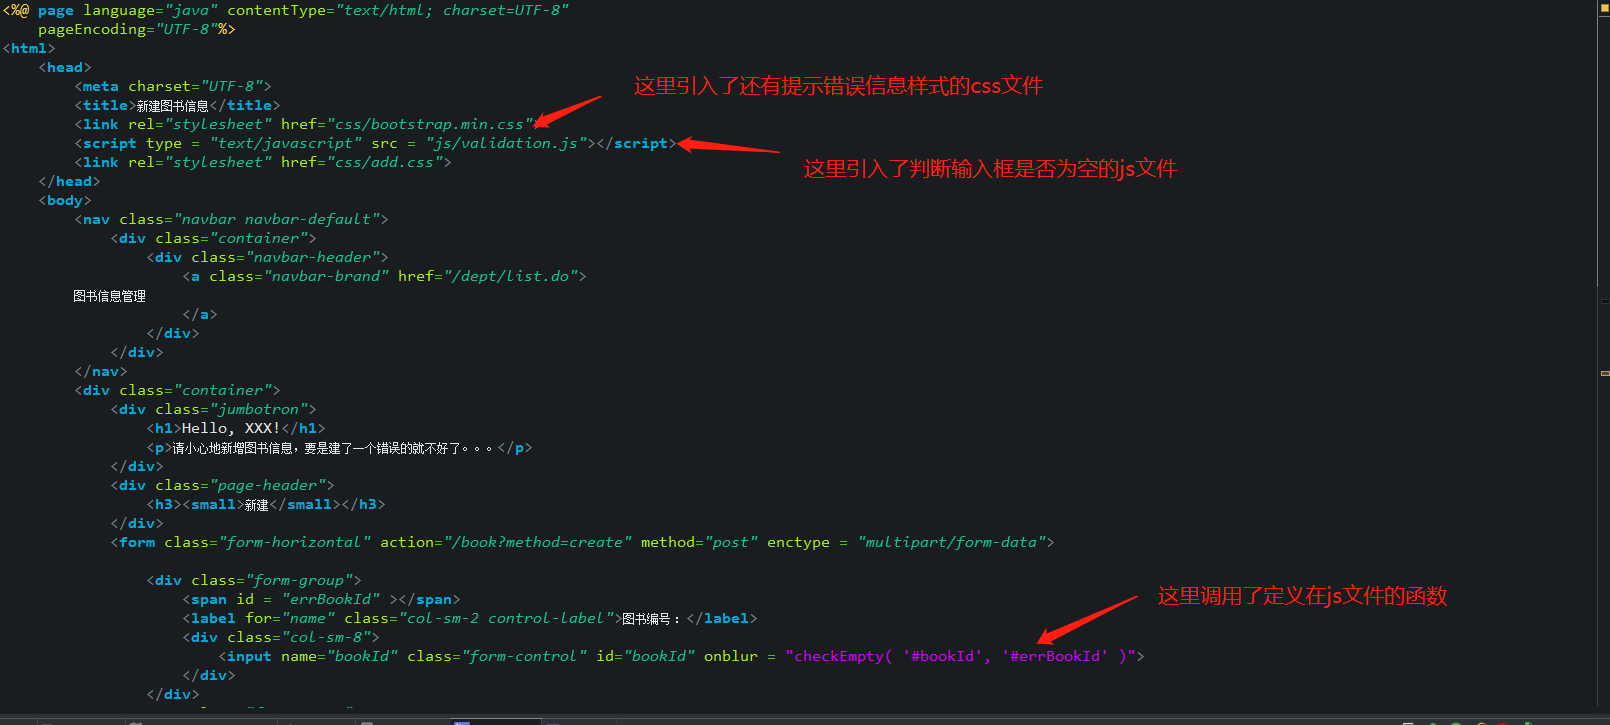Viewport: 1610px width, 725px height.
Task: Click the "jumbotron" class value
Action: click(259, 409)
